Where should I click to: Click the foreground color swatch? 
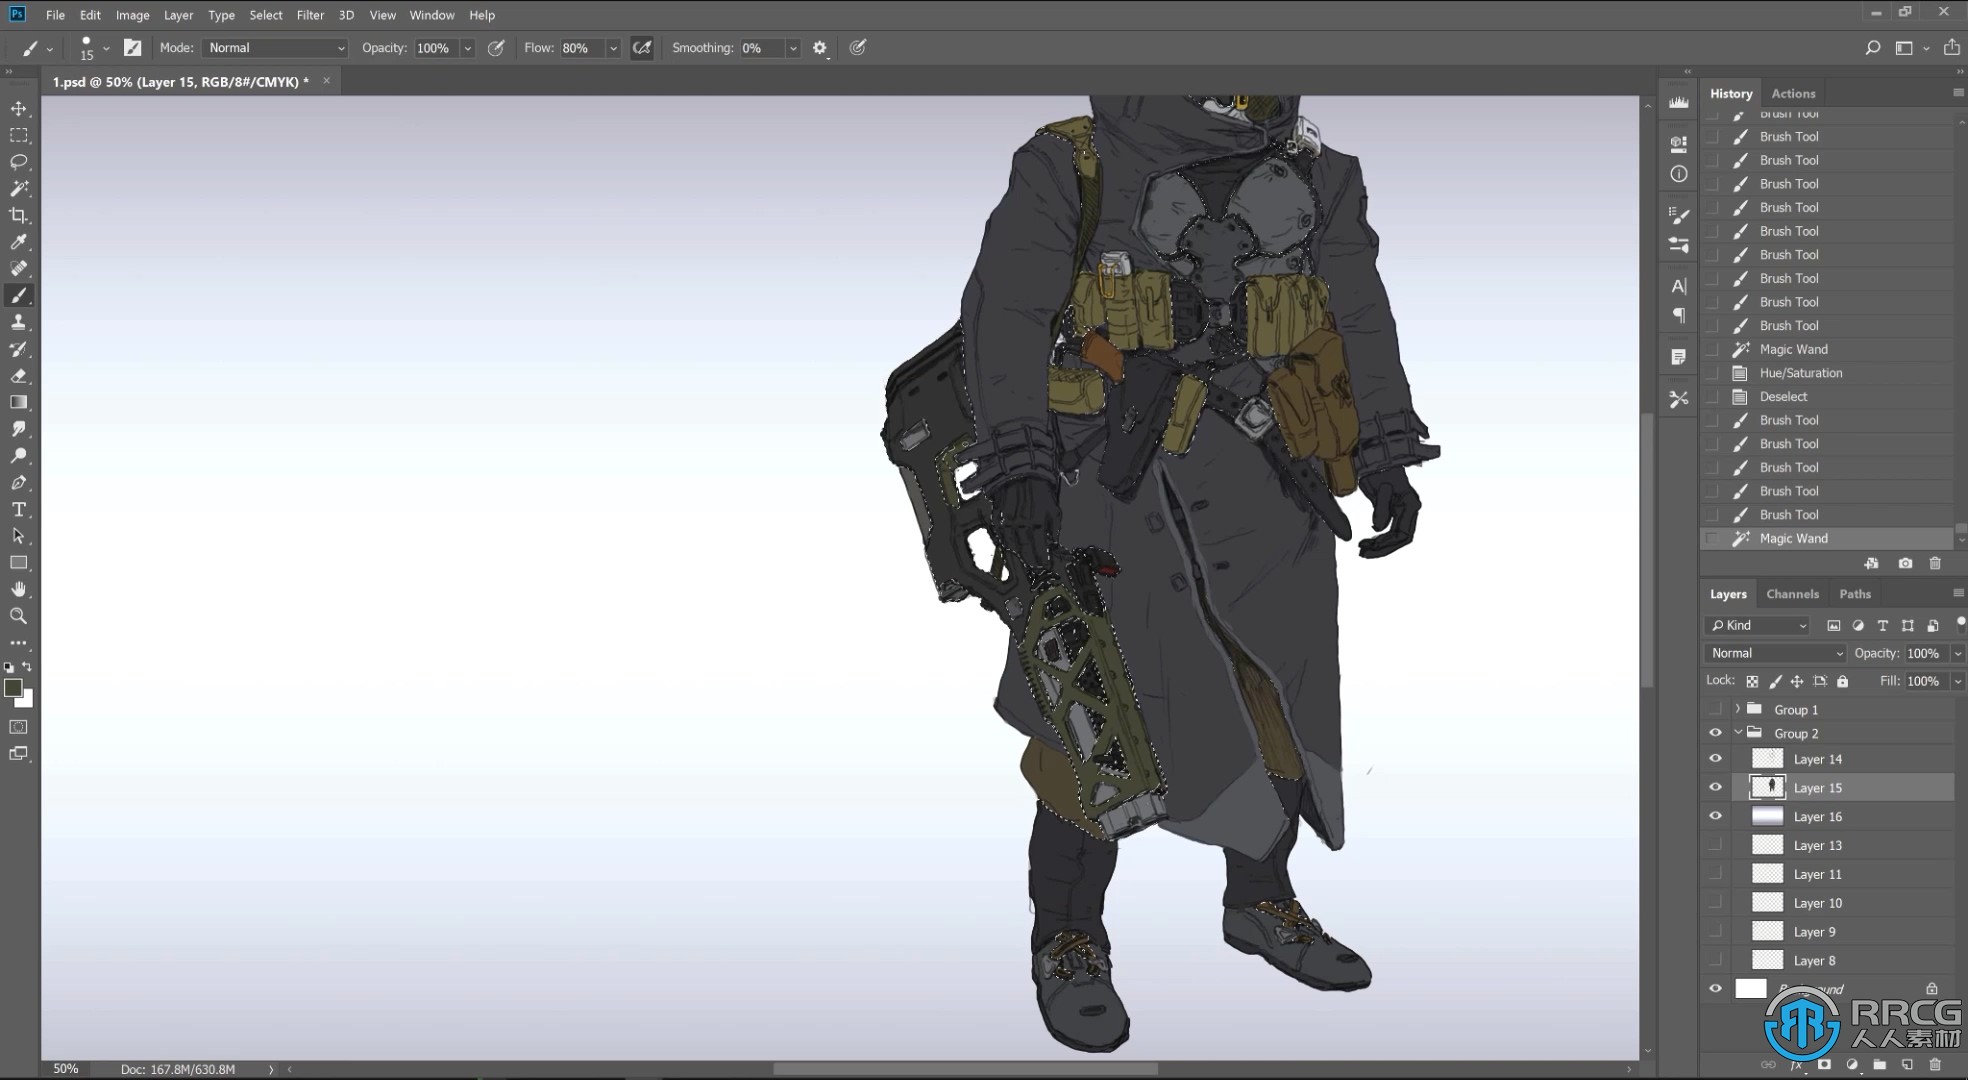(13, 688)
